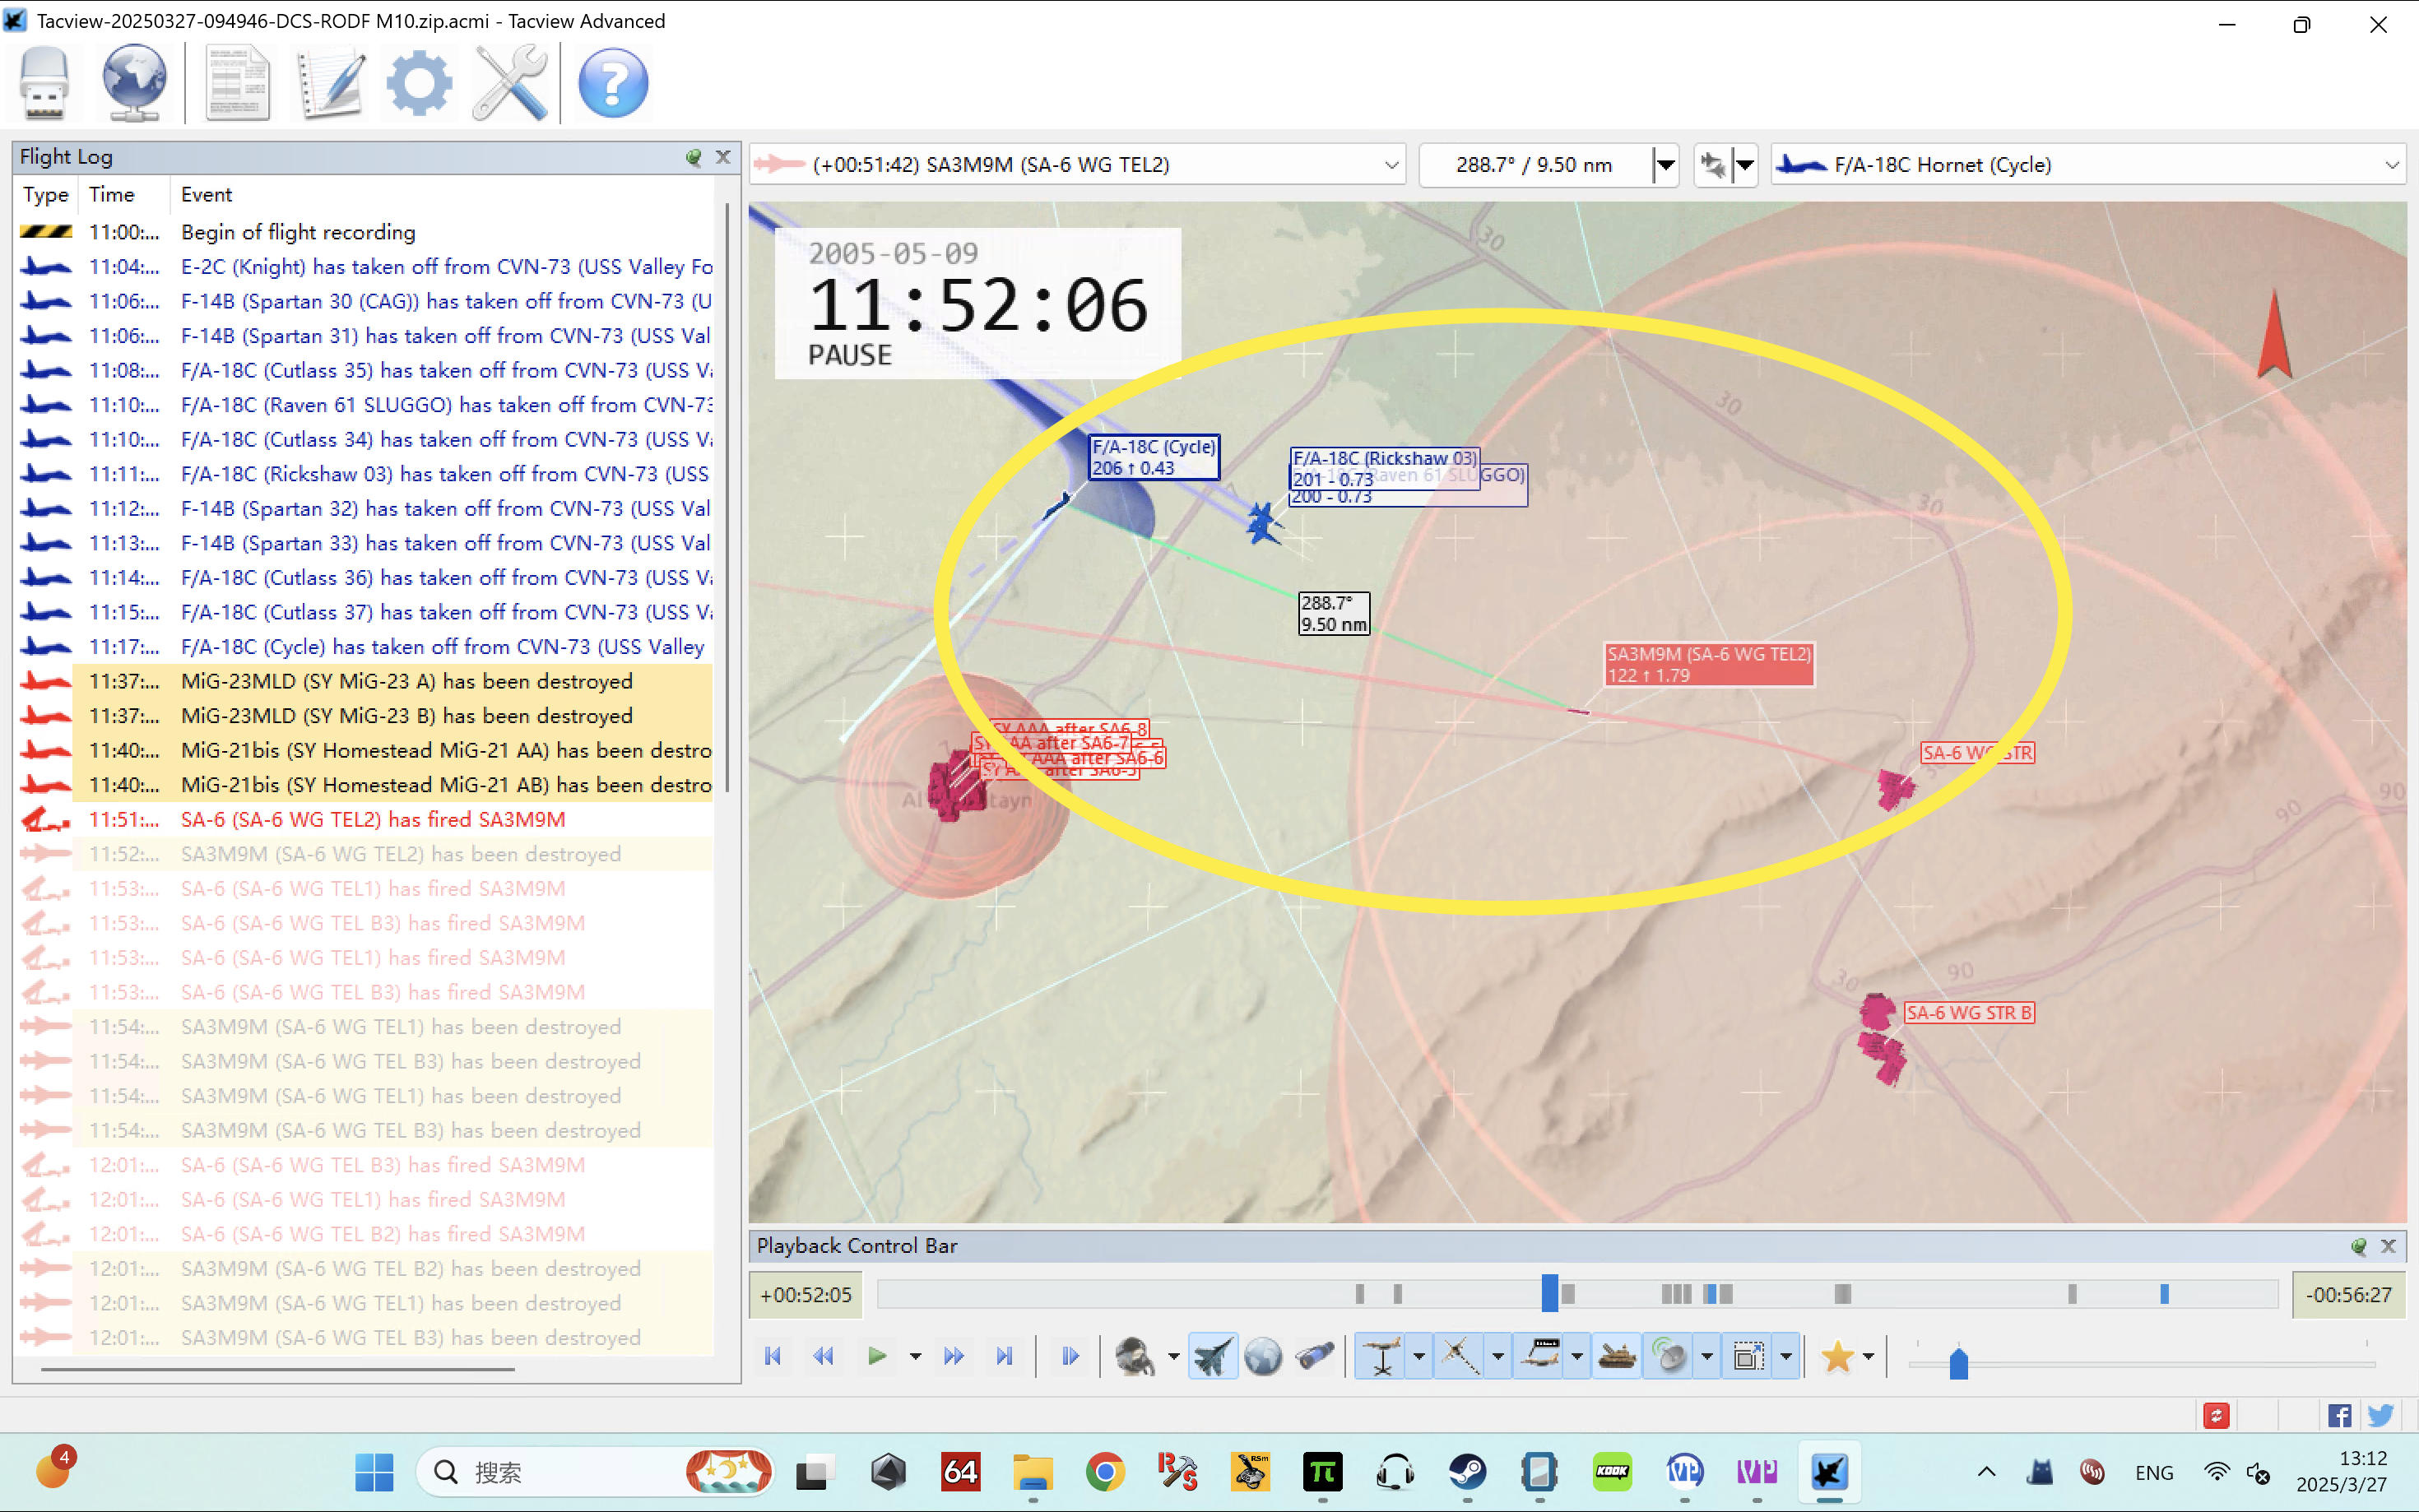
Task: Sort Flight Log by Event column
Action: pyautogui.click(x=442, y=194)
